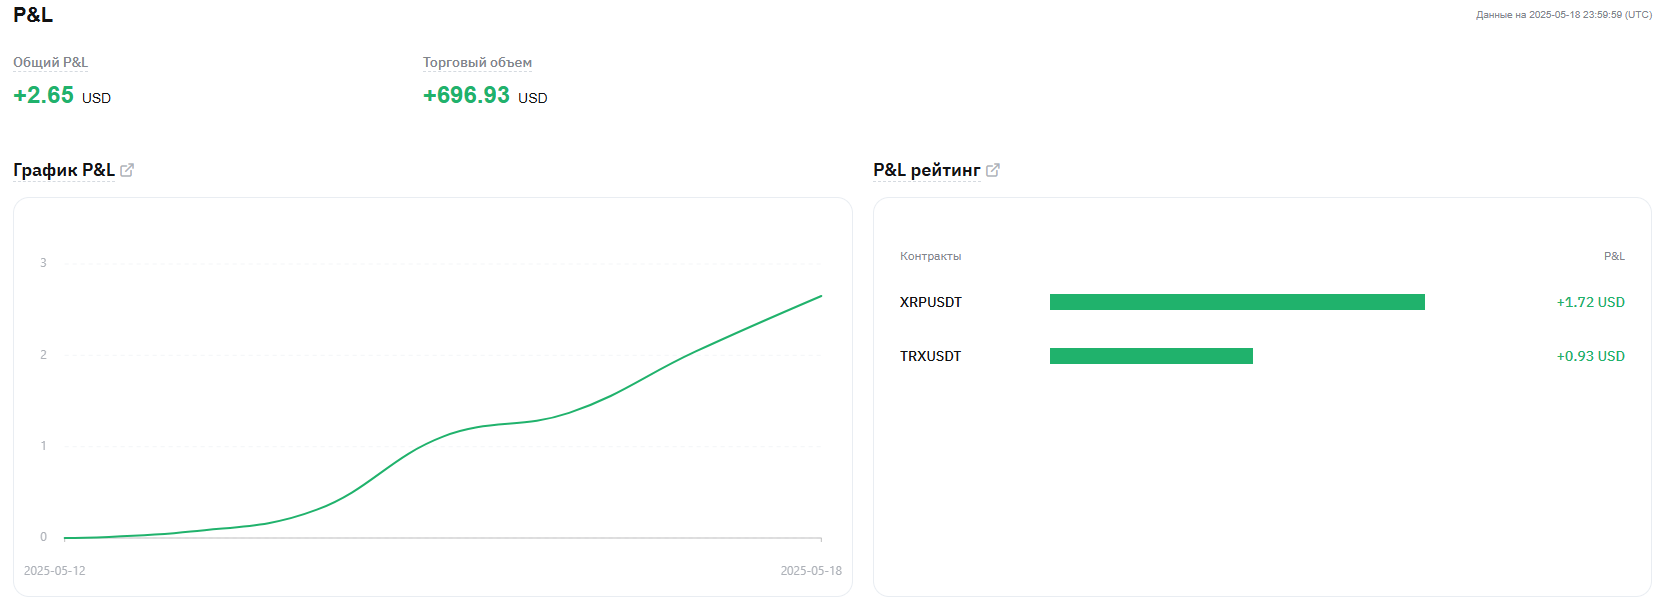Click the 2025-05-12 chart start date
The height and width of the screenshot is (611, 1665).
pyautogui.click(x=55, y=571)
